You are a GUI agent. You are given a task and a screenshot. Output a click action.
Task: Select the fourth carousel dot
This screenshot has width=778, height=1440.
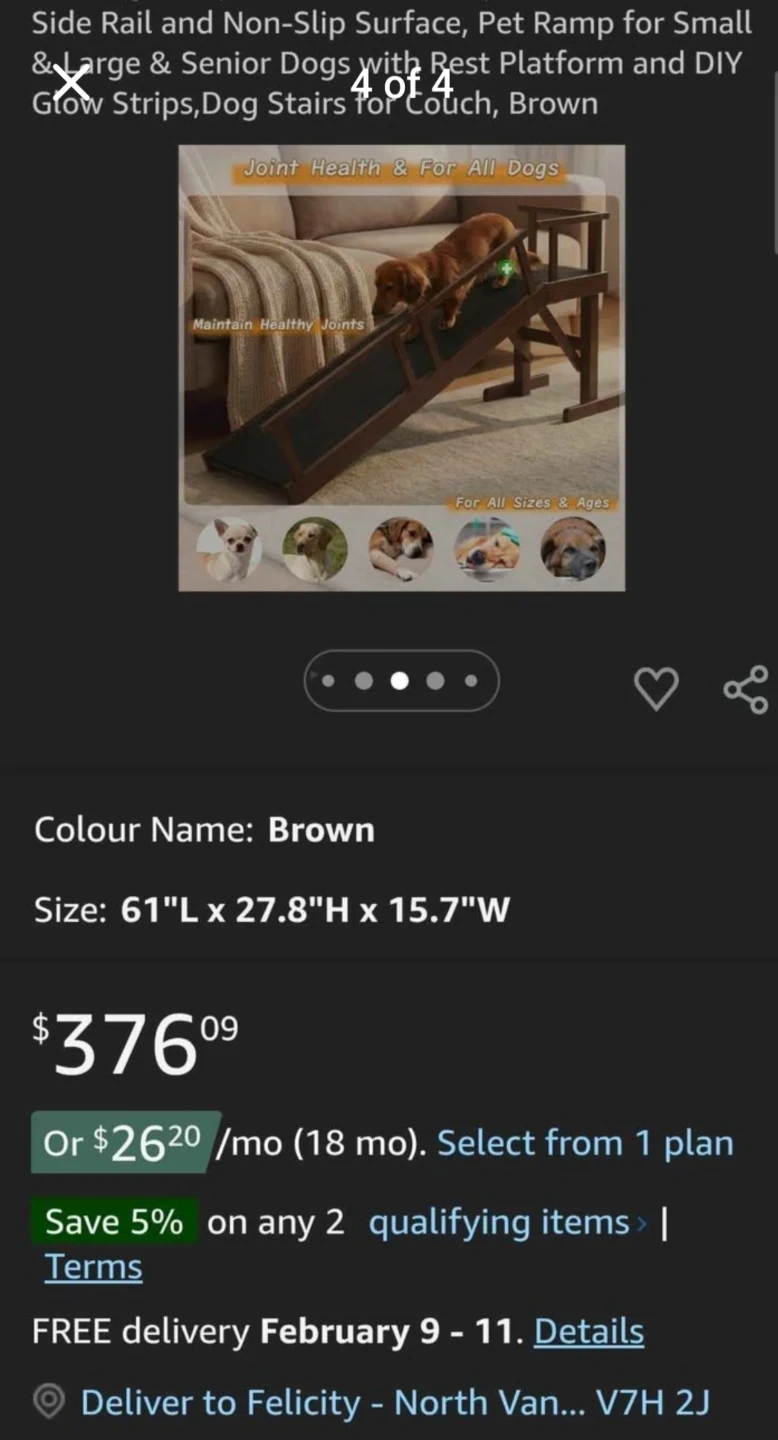click(x=435, y=681)
